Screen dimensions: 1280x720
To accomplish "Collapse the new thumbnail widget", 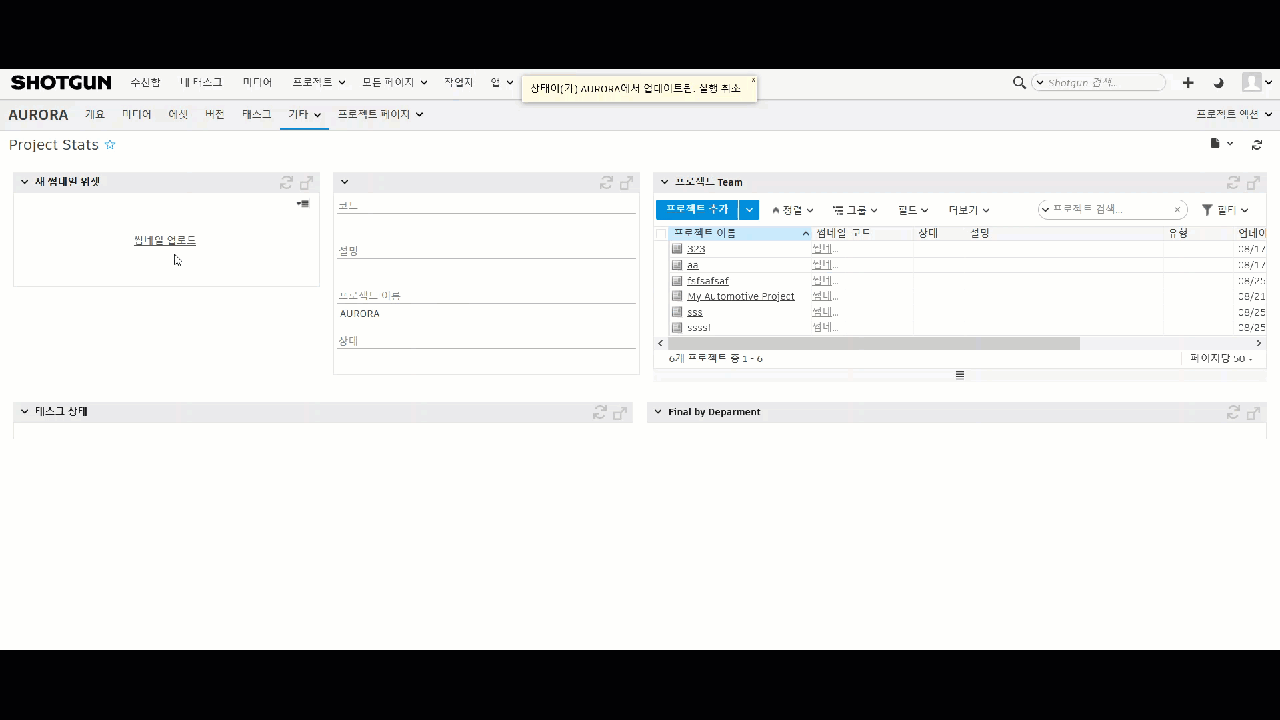I will coord(25,182).
